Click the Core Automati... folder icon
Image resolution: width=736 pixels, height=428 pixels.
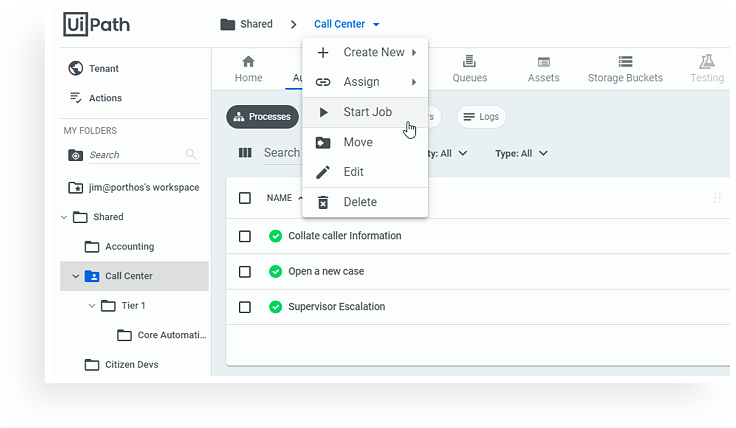pyautogui.click(x=124, y=335)
